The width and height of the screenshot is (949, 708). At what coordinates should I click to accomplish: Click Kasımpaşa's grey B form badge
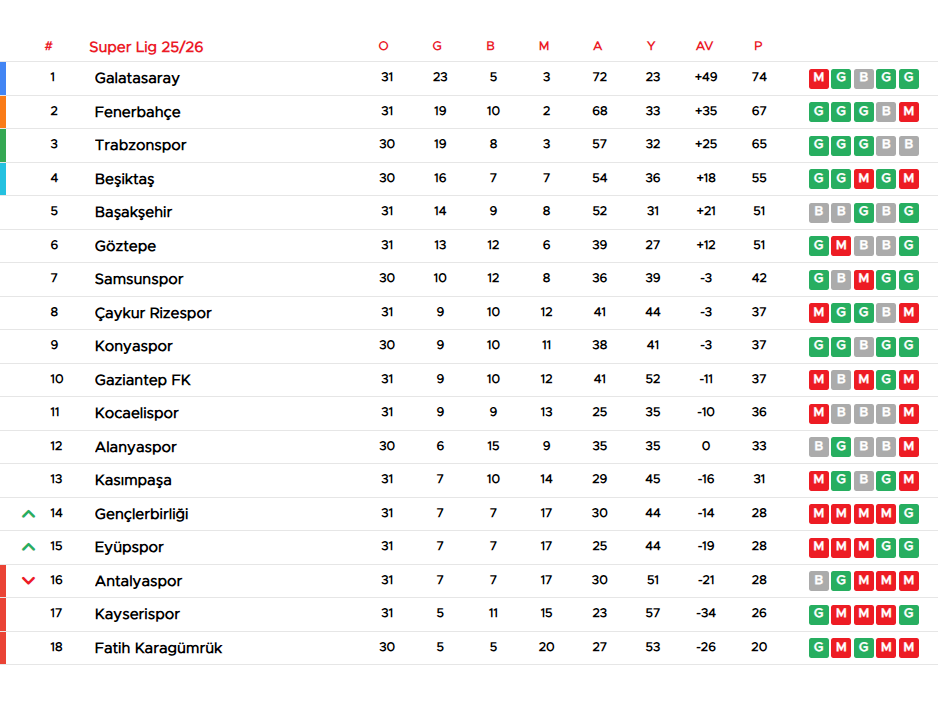(x=864, y=480)
